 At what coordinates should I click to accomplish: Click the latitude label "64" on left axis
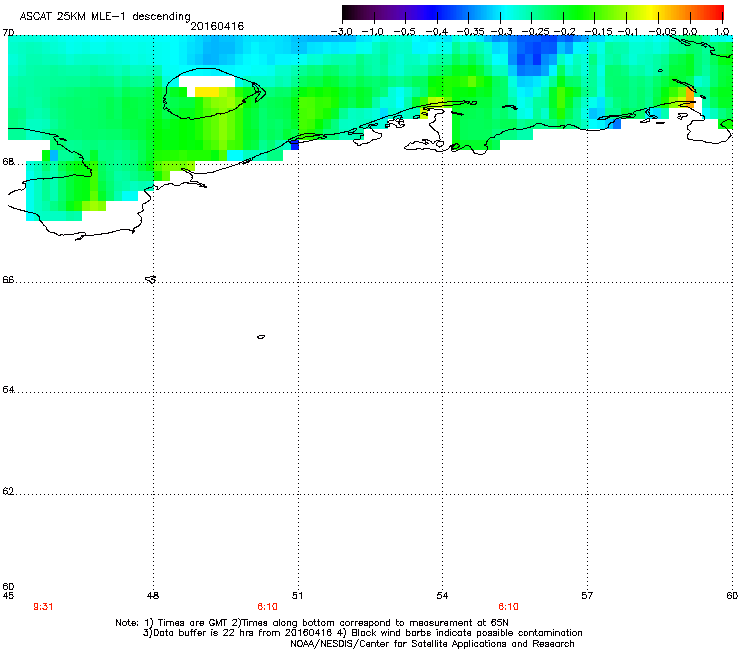[x=8, y=390]
